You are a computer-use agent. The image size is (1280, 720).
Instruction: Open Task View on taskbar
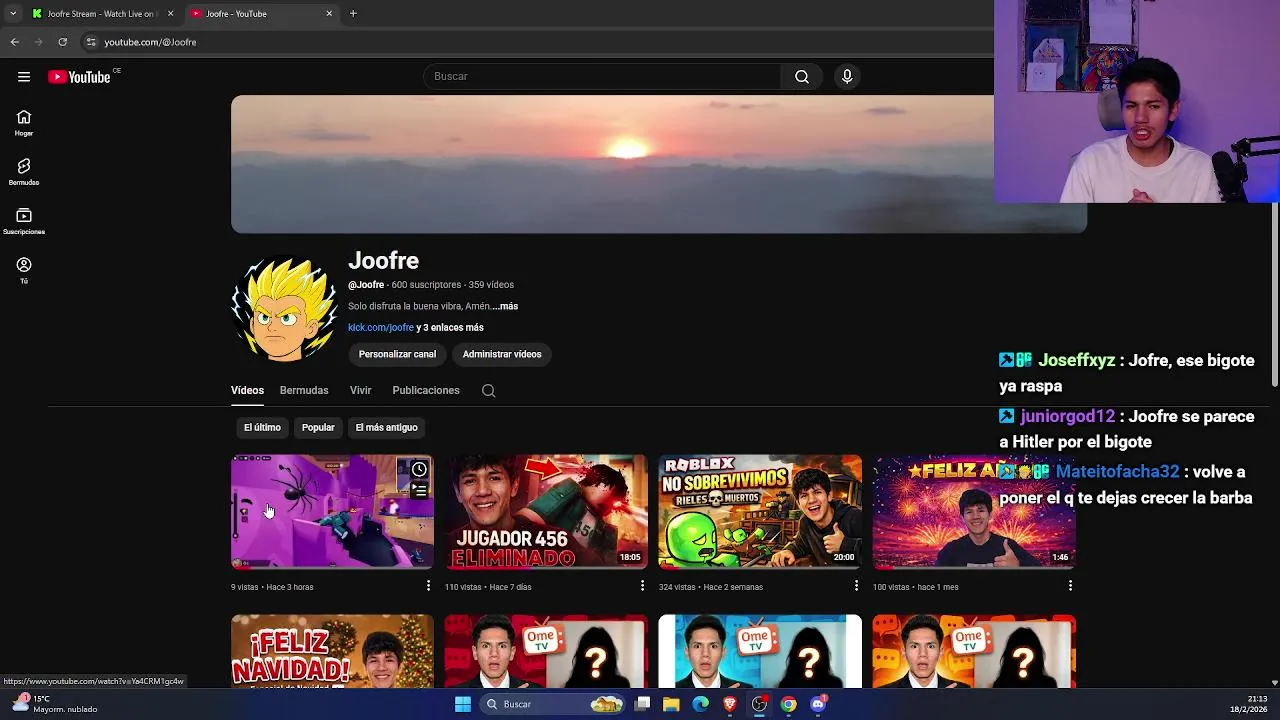tap(643, 704)
